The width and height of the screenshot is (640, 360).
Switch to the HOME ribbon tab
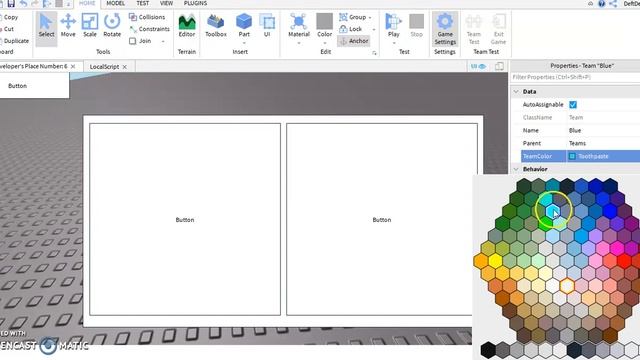click(87, 3)
